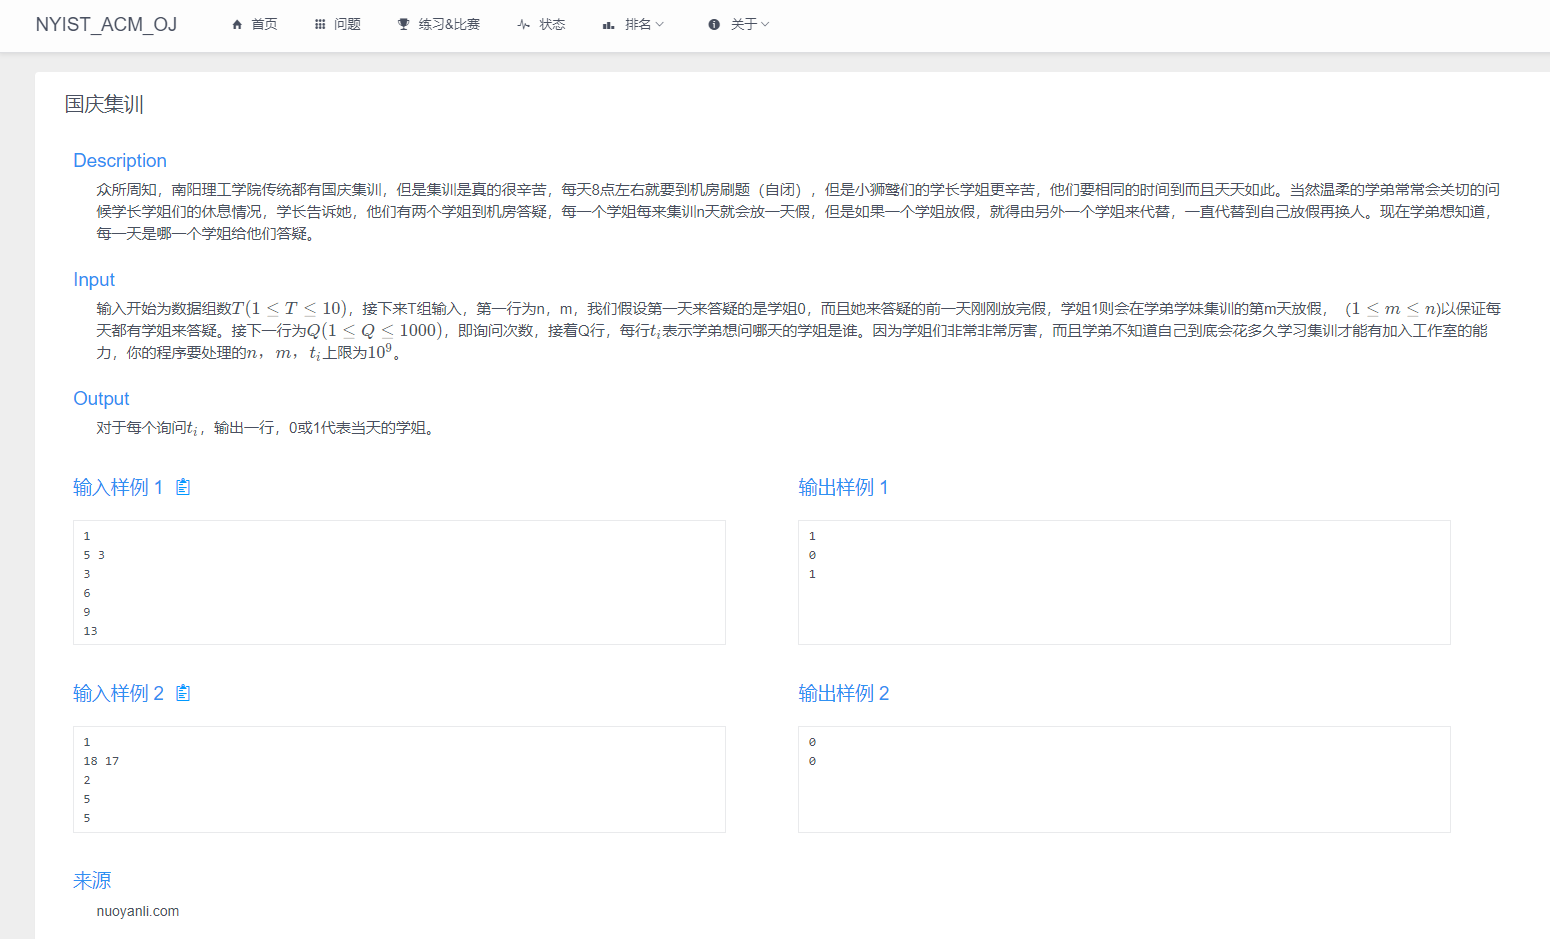Copy sample input 2 using its clipboard icon
Image resolution: width=1550 pixels, height=939 pixels.
pyautogui.click(x=183, y=692)
